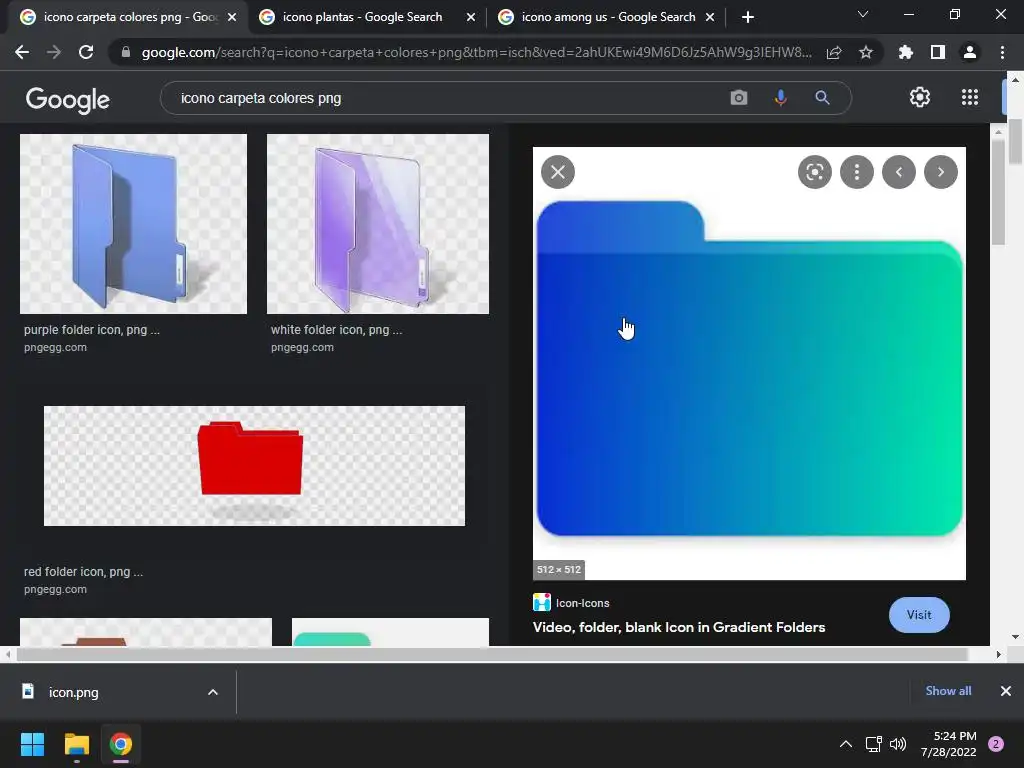This screenshot has width=1024, height=768.
Task: Toggle the Chrome side panel
Action: coord(938,52)
